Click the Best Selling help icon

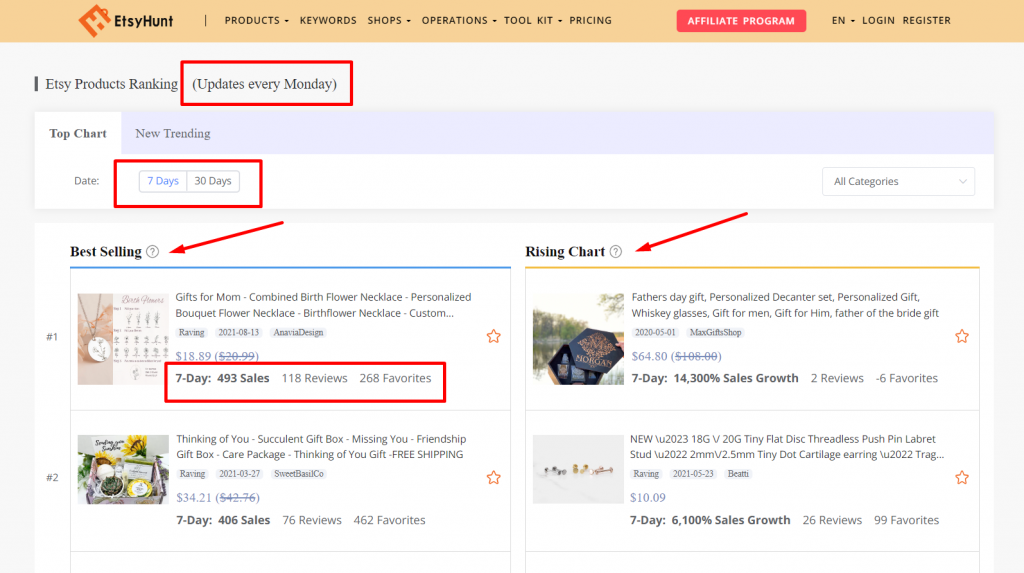[152, 252]
